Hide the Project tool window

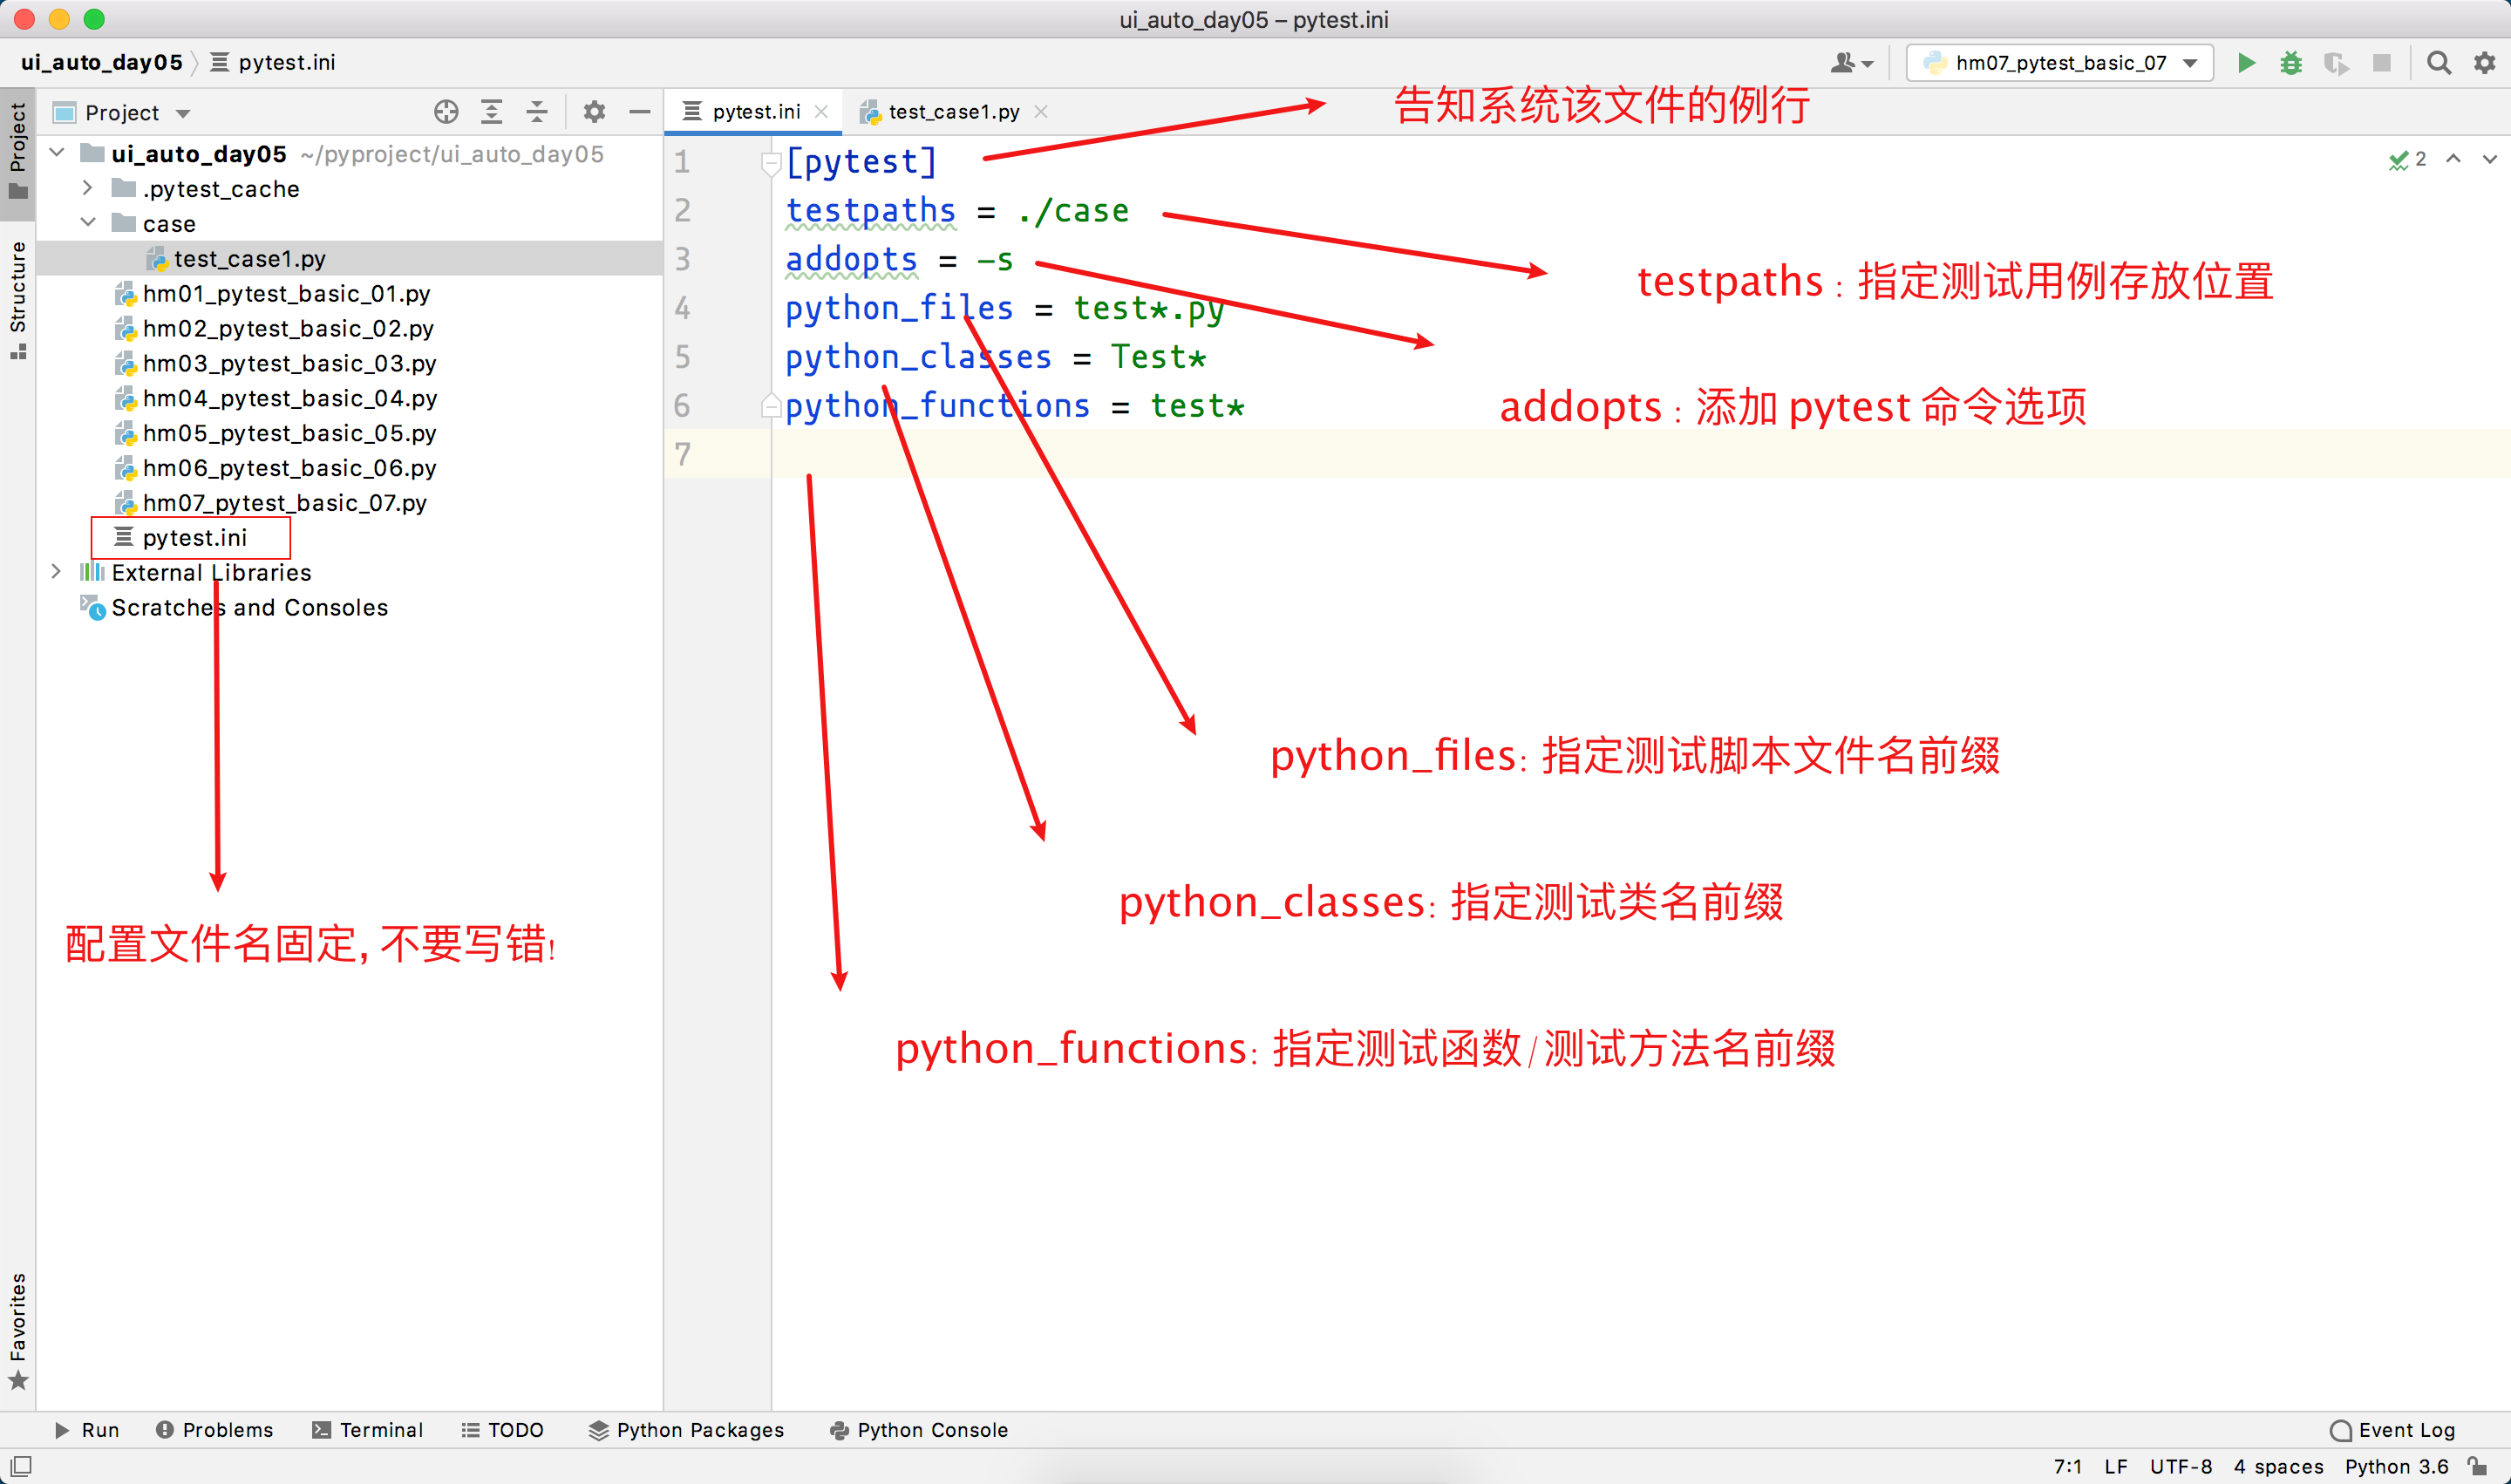(640, 112)
